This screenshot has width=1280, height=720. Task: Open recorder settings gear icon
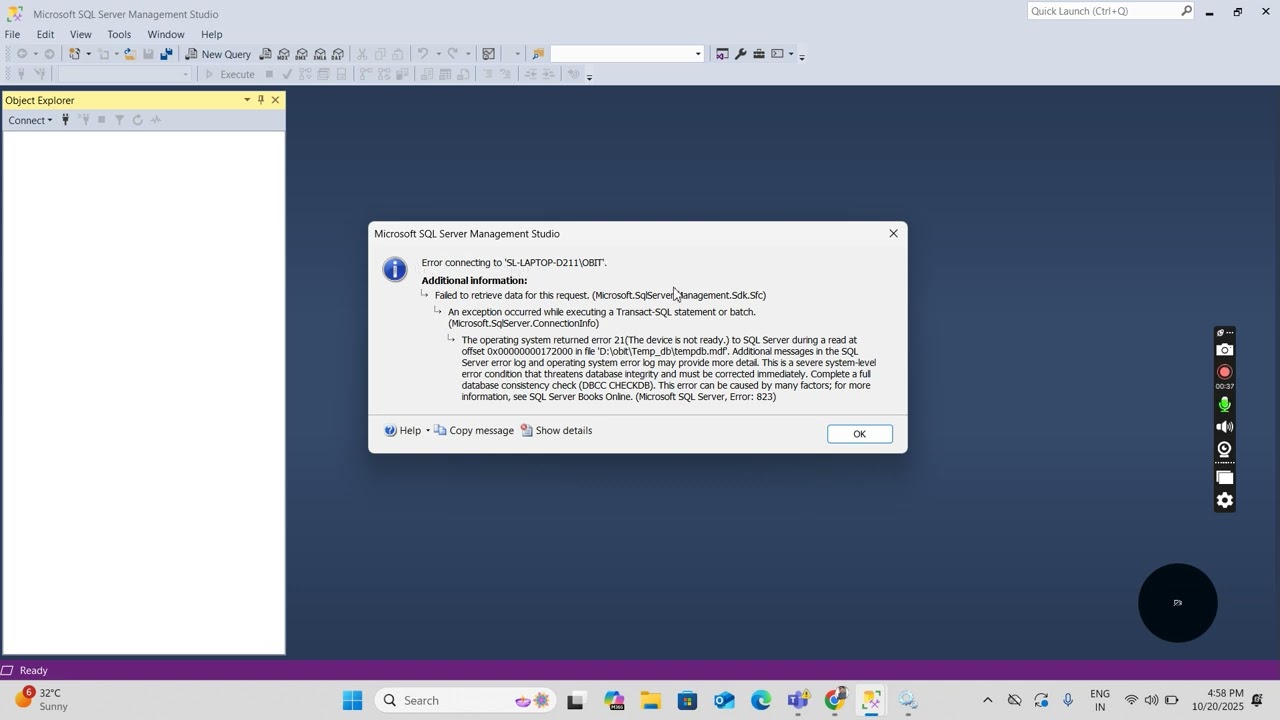pyautogui.click(x=1224, y=500)
